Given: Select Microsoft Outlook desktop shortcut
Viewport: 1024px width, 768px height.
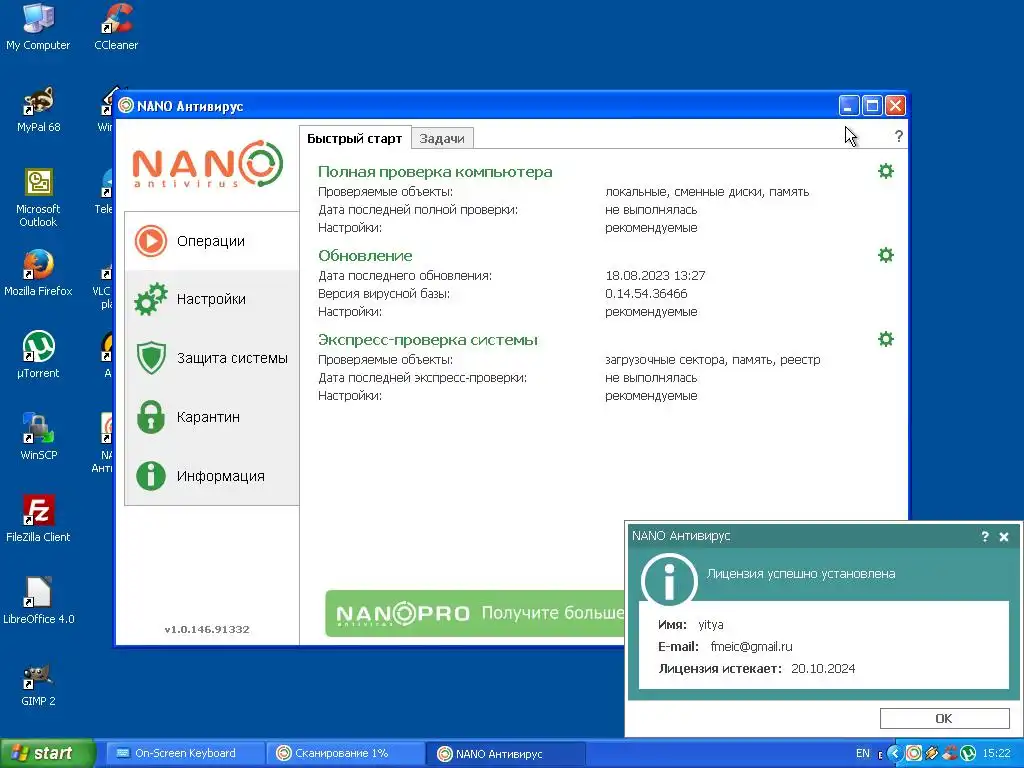Looking at the screenshot, I should pos(38,197).
